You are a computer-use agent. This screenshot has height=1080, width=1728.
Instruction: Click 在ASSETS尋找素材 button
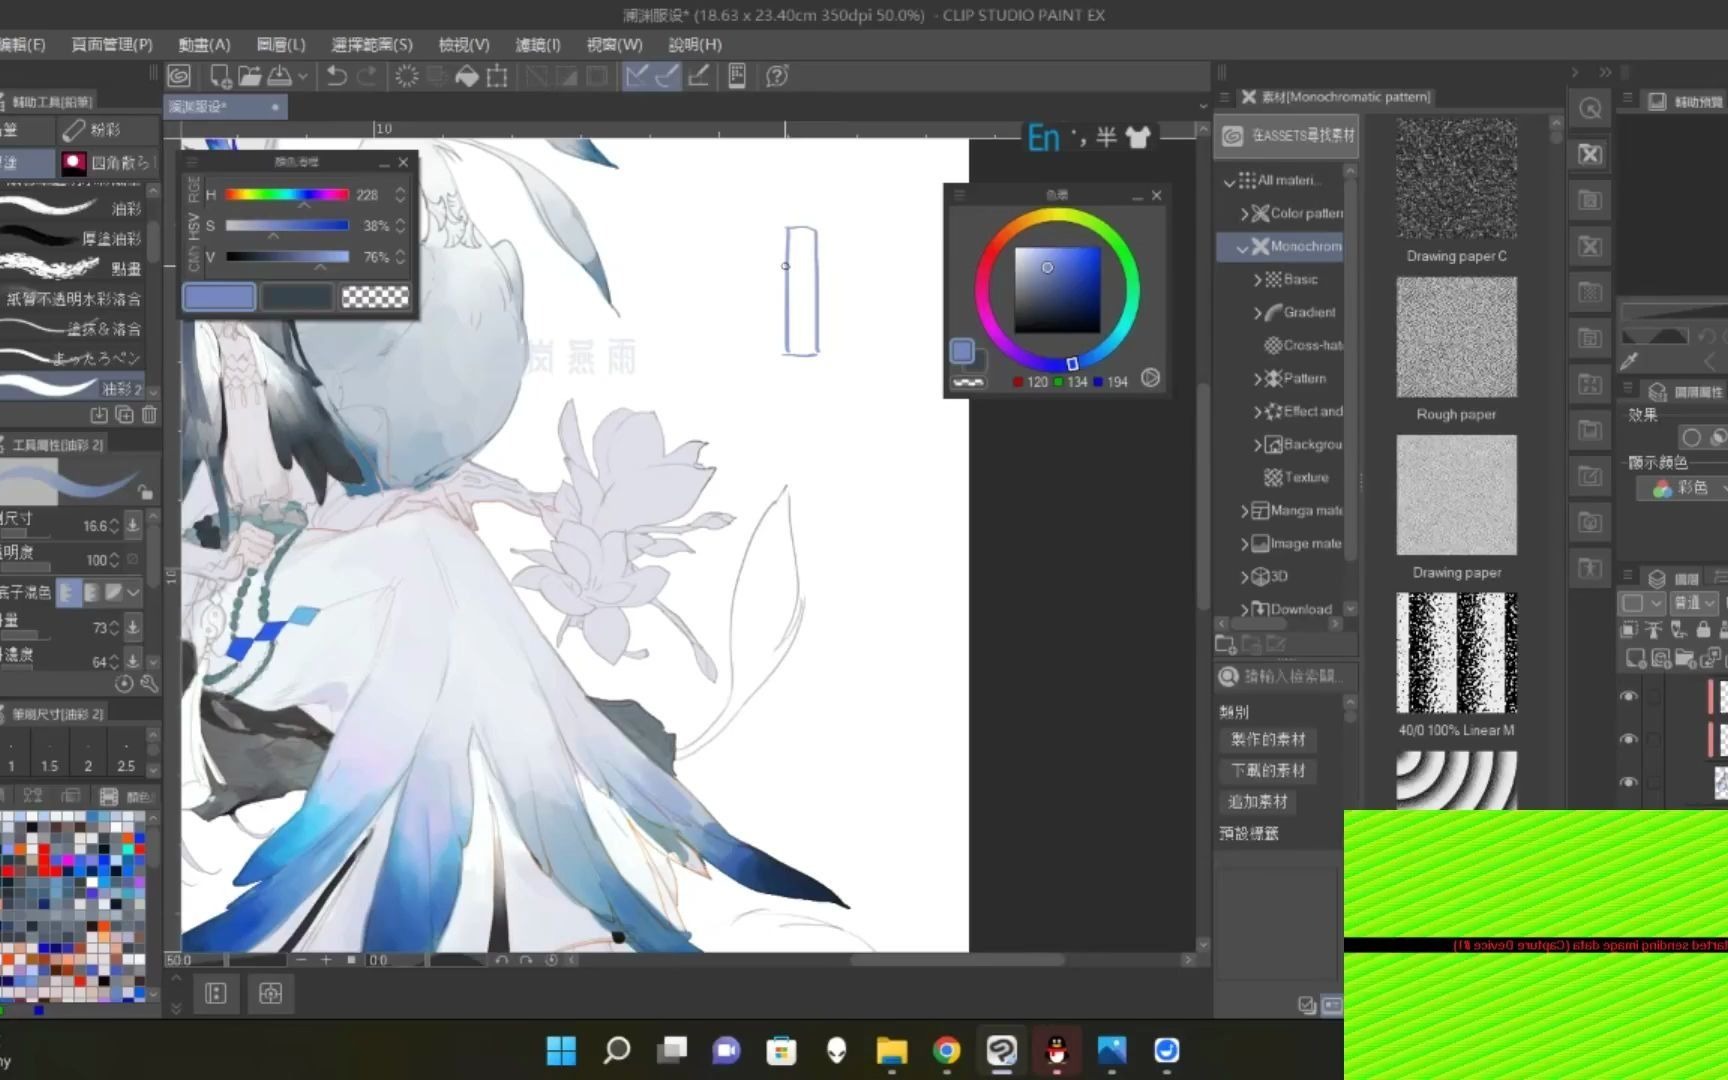click(x=1285, y=135)
